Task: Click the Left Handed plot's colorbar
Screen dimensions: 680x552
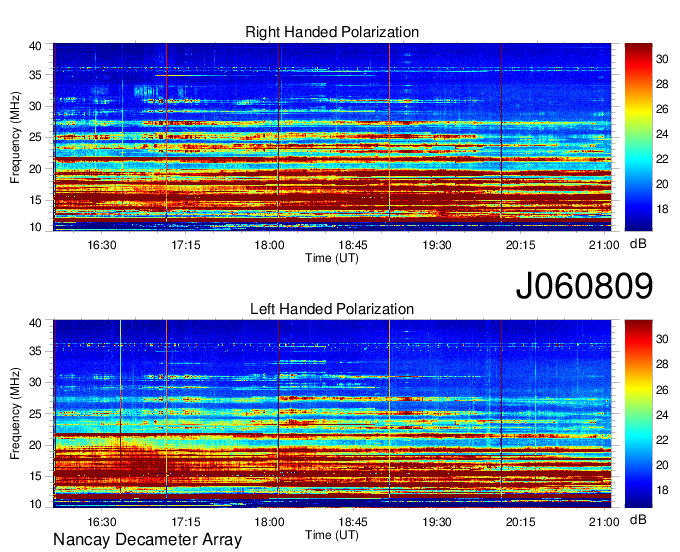Action: point(638,414)
